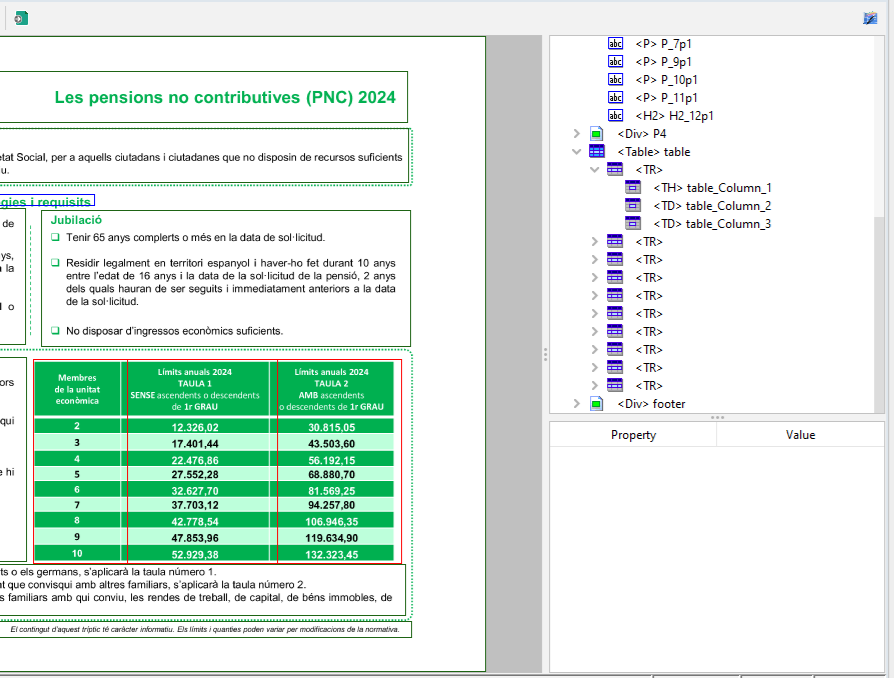
Task: Click the Property column header
Action: point(633,434)
